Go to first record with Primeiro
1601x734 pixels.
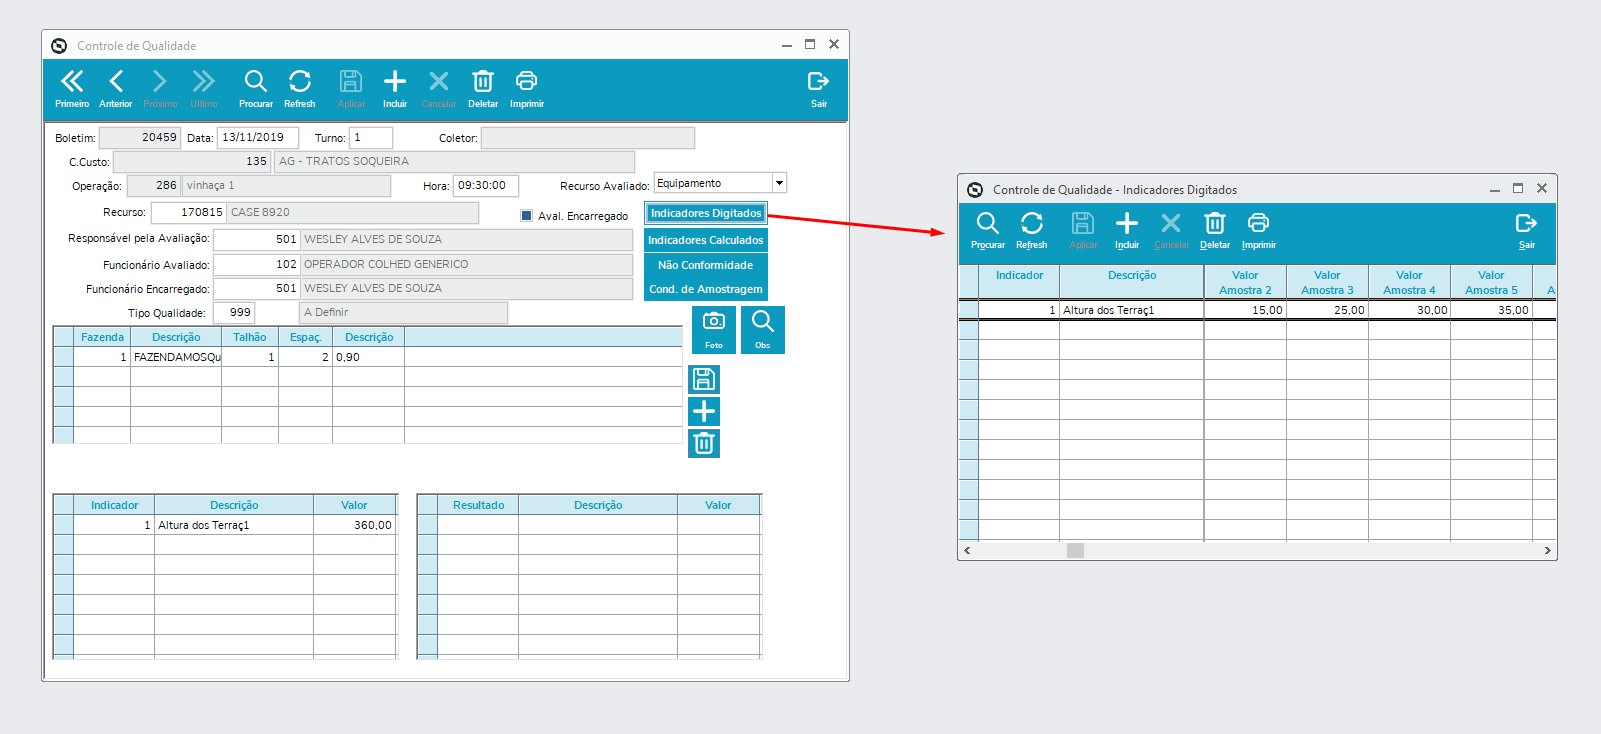coord(72,88)
